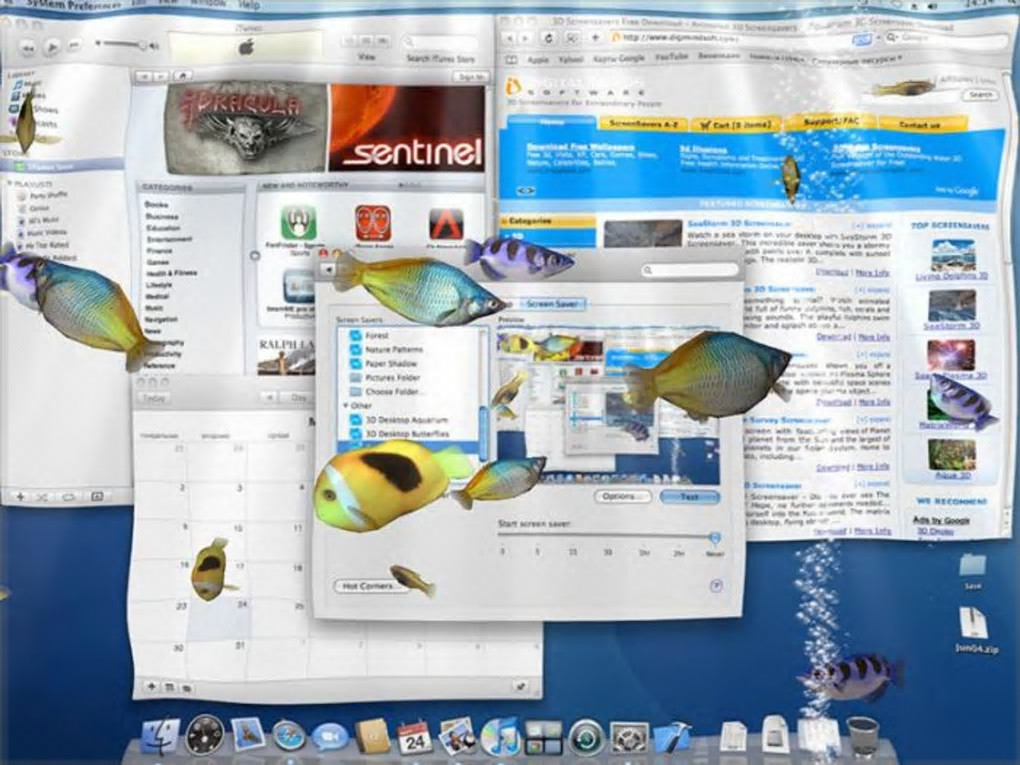The height and width of the screenshot is (765, 1020).
Task: Open black app icon with red A
Action: (446, 224)
